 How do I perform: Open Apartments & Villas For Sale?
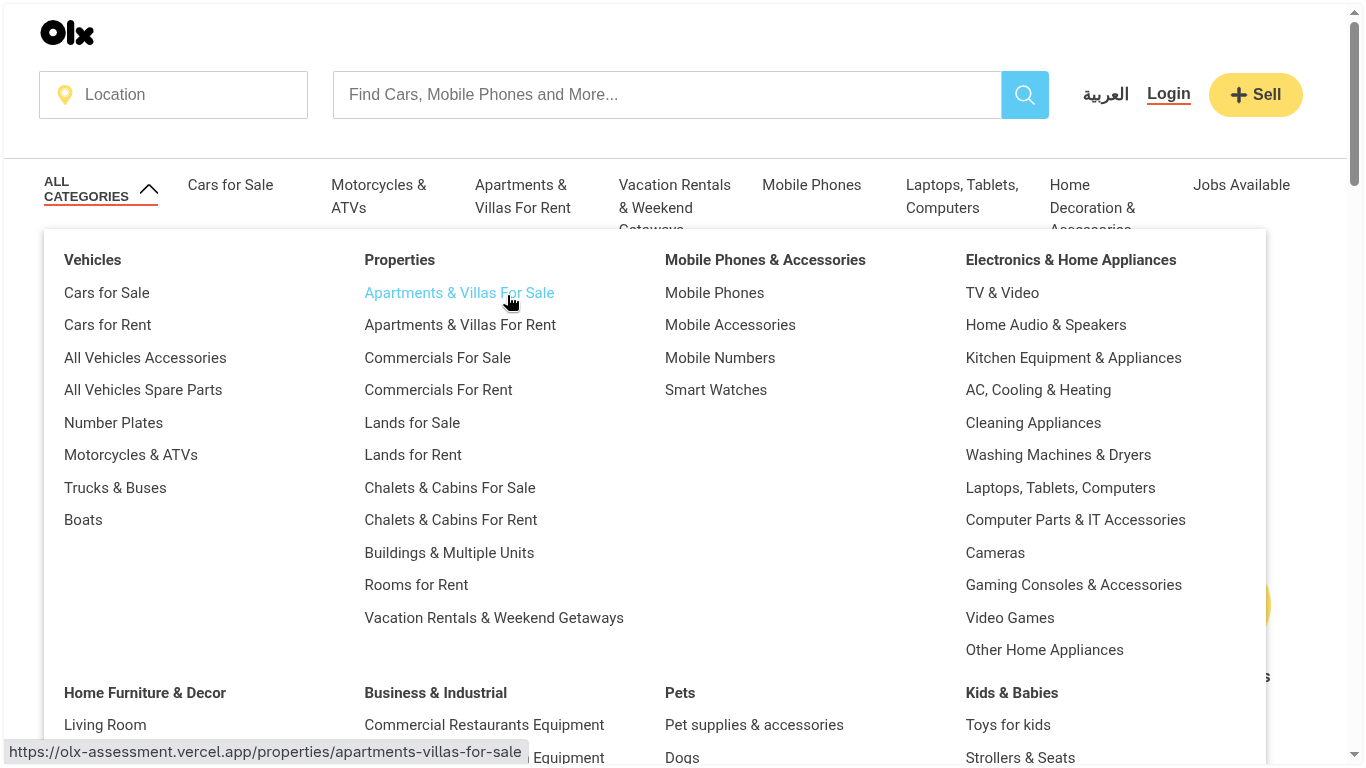[x=459, y=293]
